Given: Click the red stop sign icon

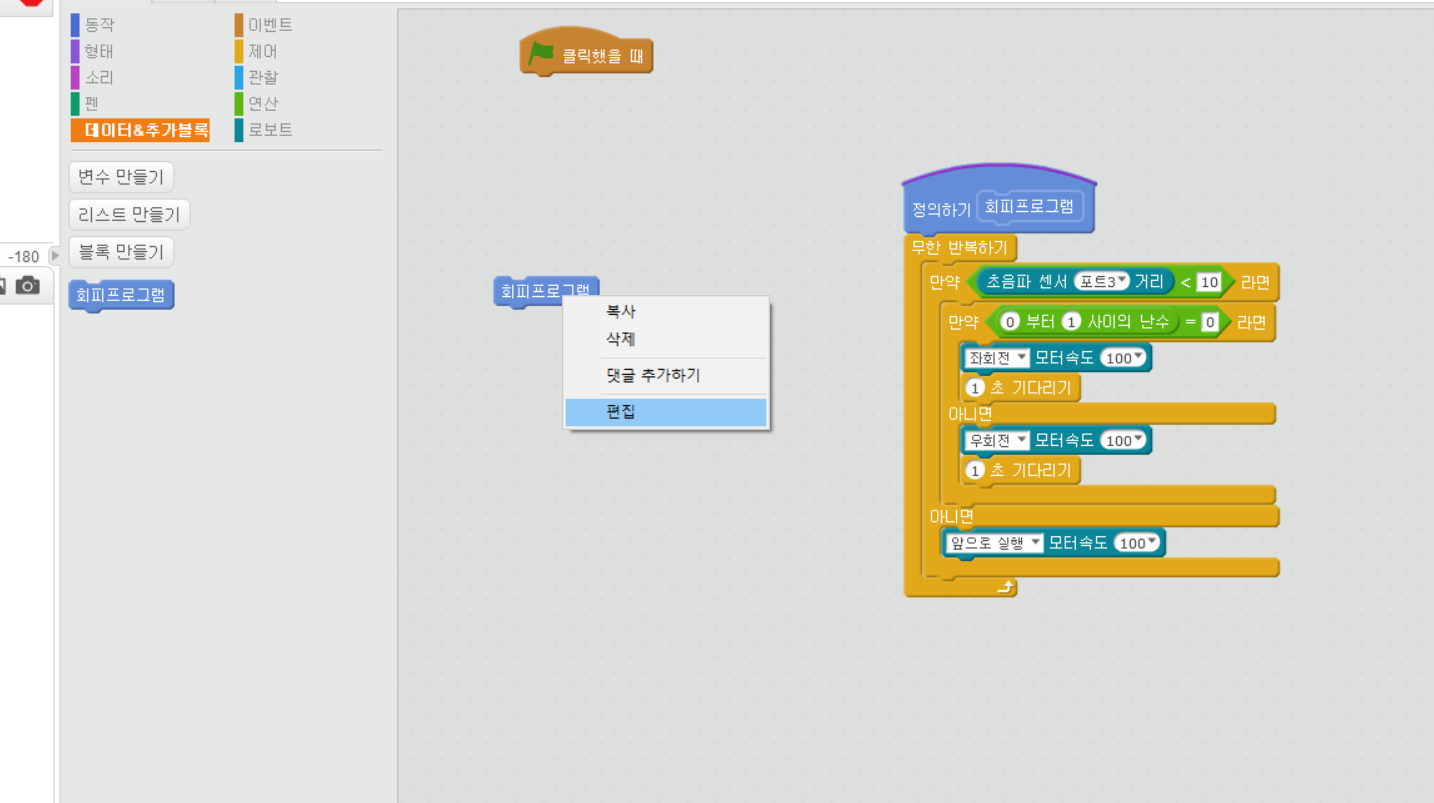Looking at the screenshot, I should point(31,3).
